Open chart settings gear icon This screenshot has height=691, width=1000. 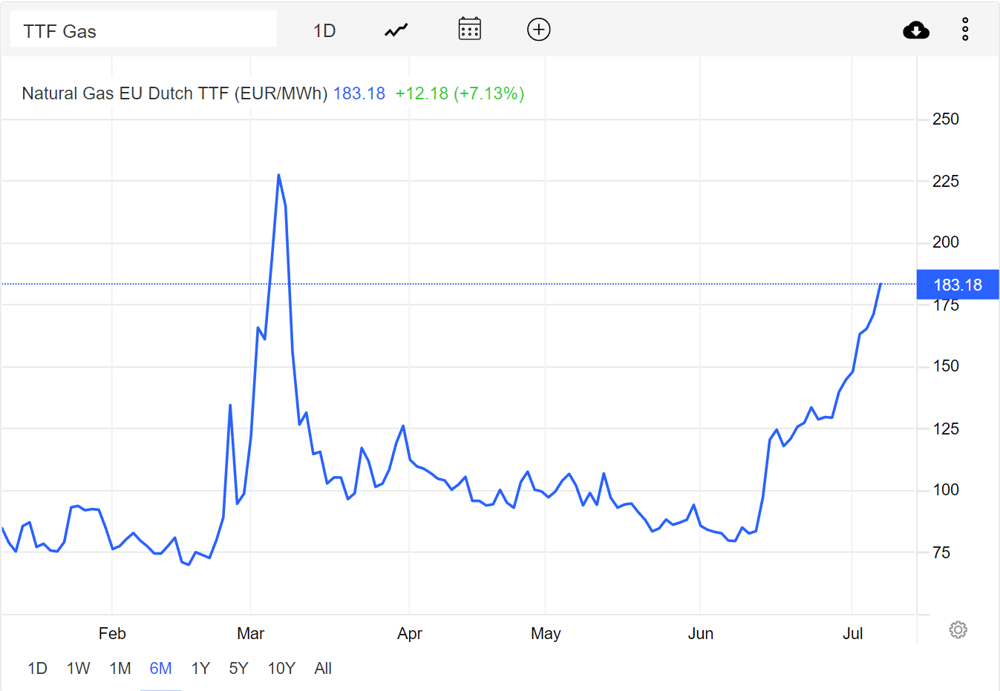click(x=958, y=630)
